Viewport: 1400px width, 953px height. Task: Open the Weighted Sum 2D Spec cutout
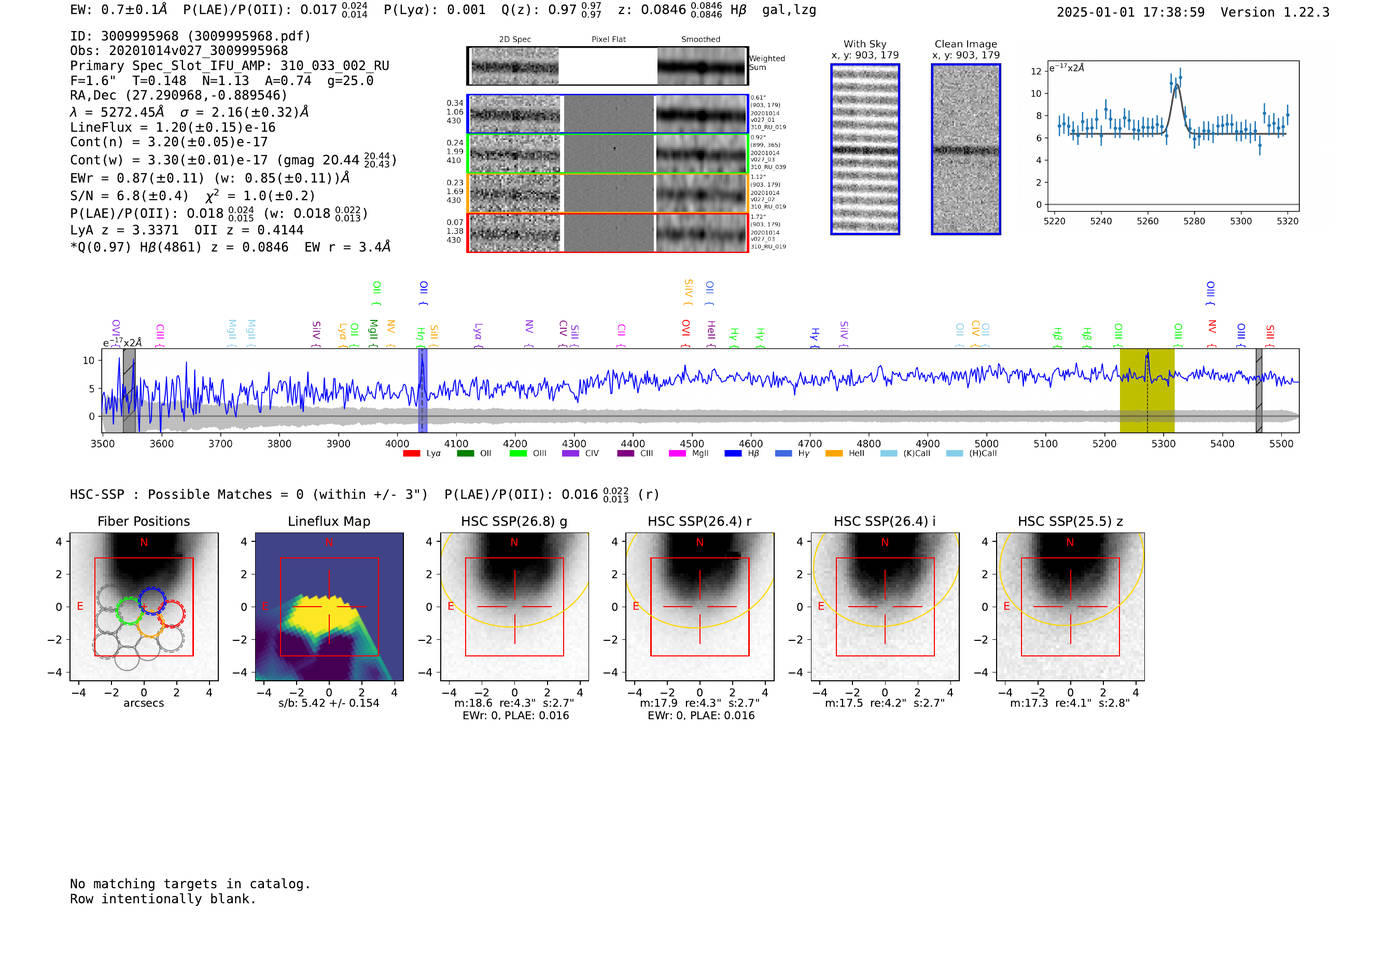point(514,66)
